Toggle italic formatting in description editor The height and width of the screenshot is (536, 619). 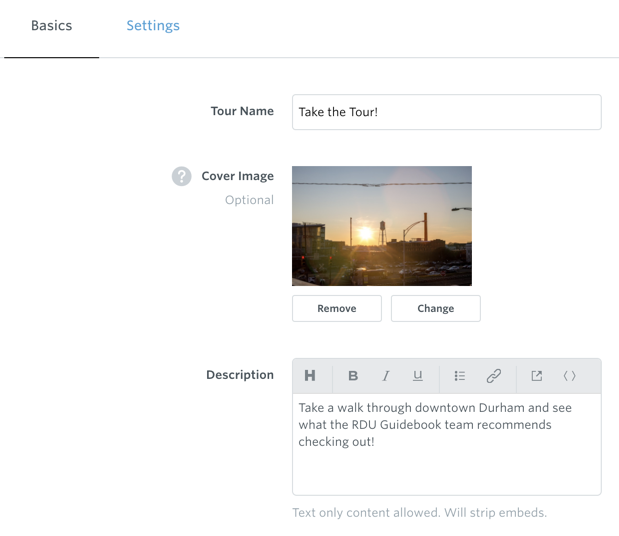[386, 376]
